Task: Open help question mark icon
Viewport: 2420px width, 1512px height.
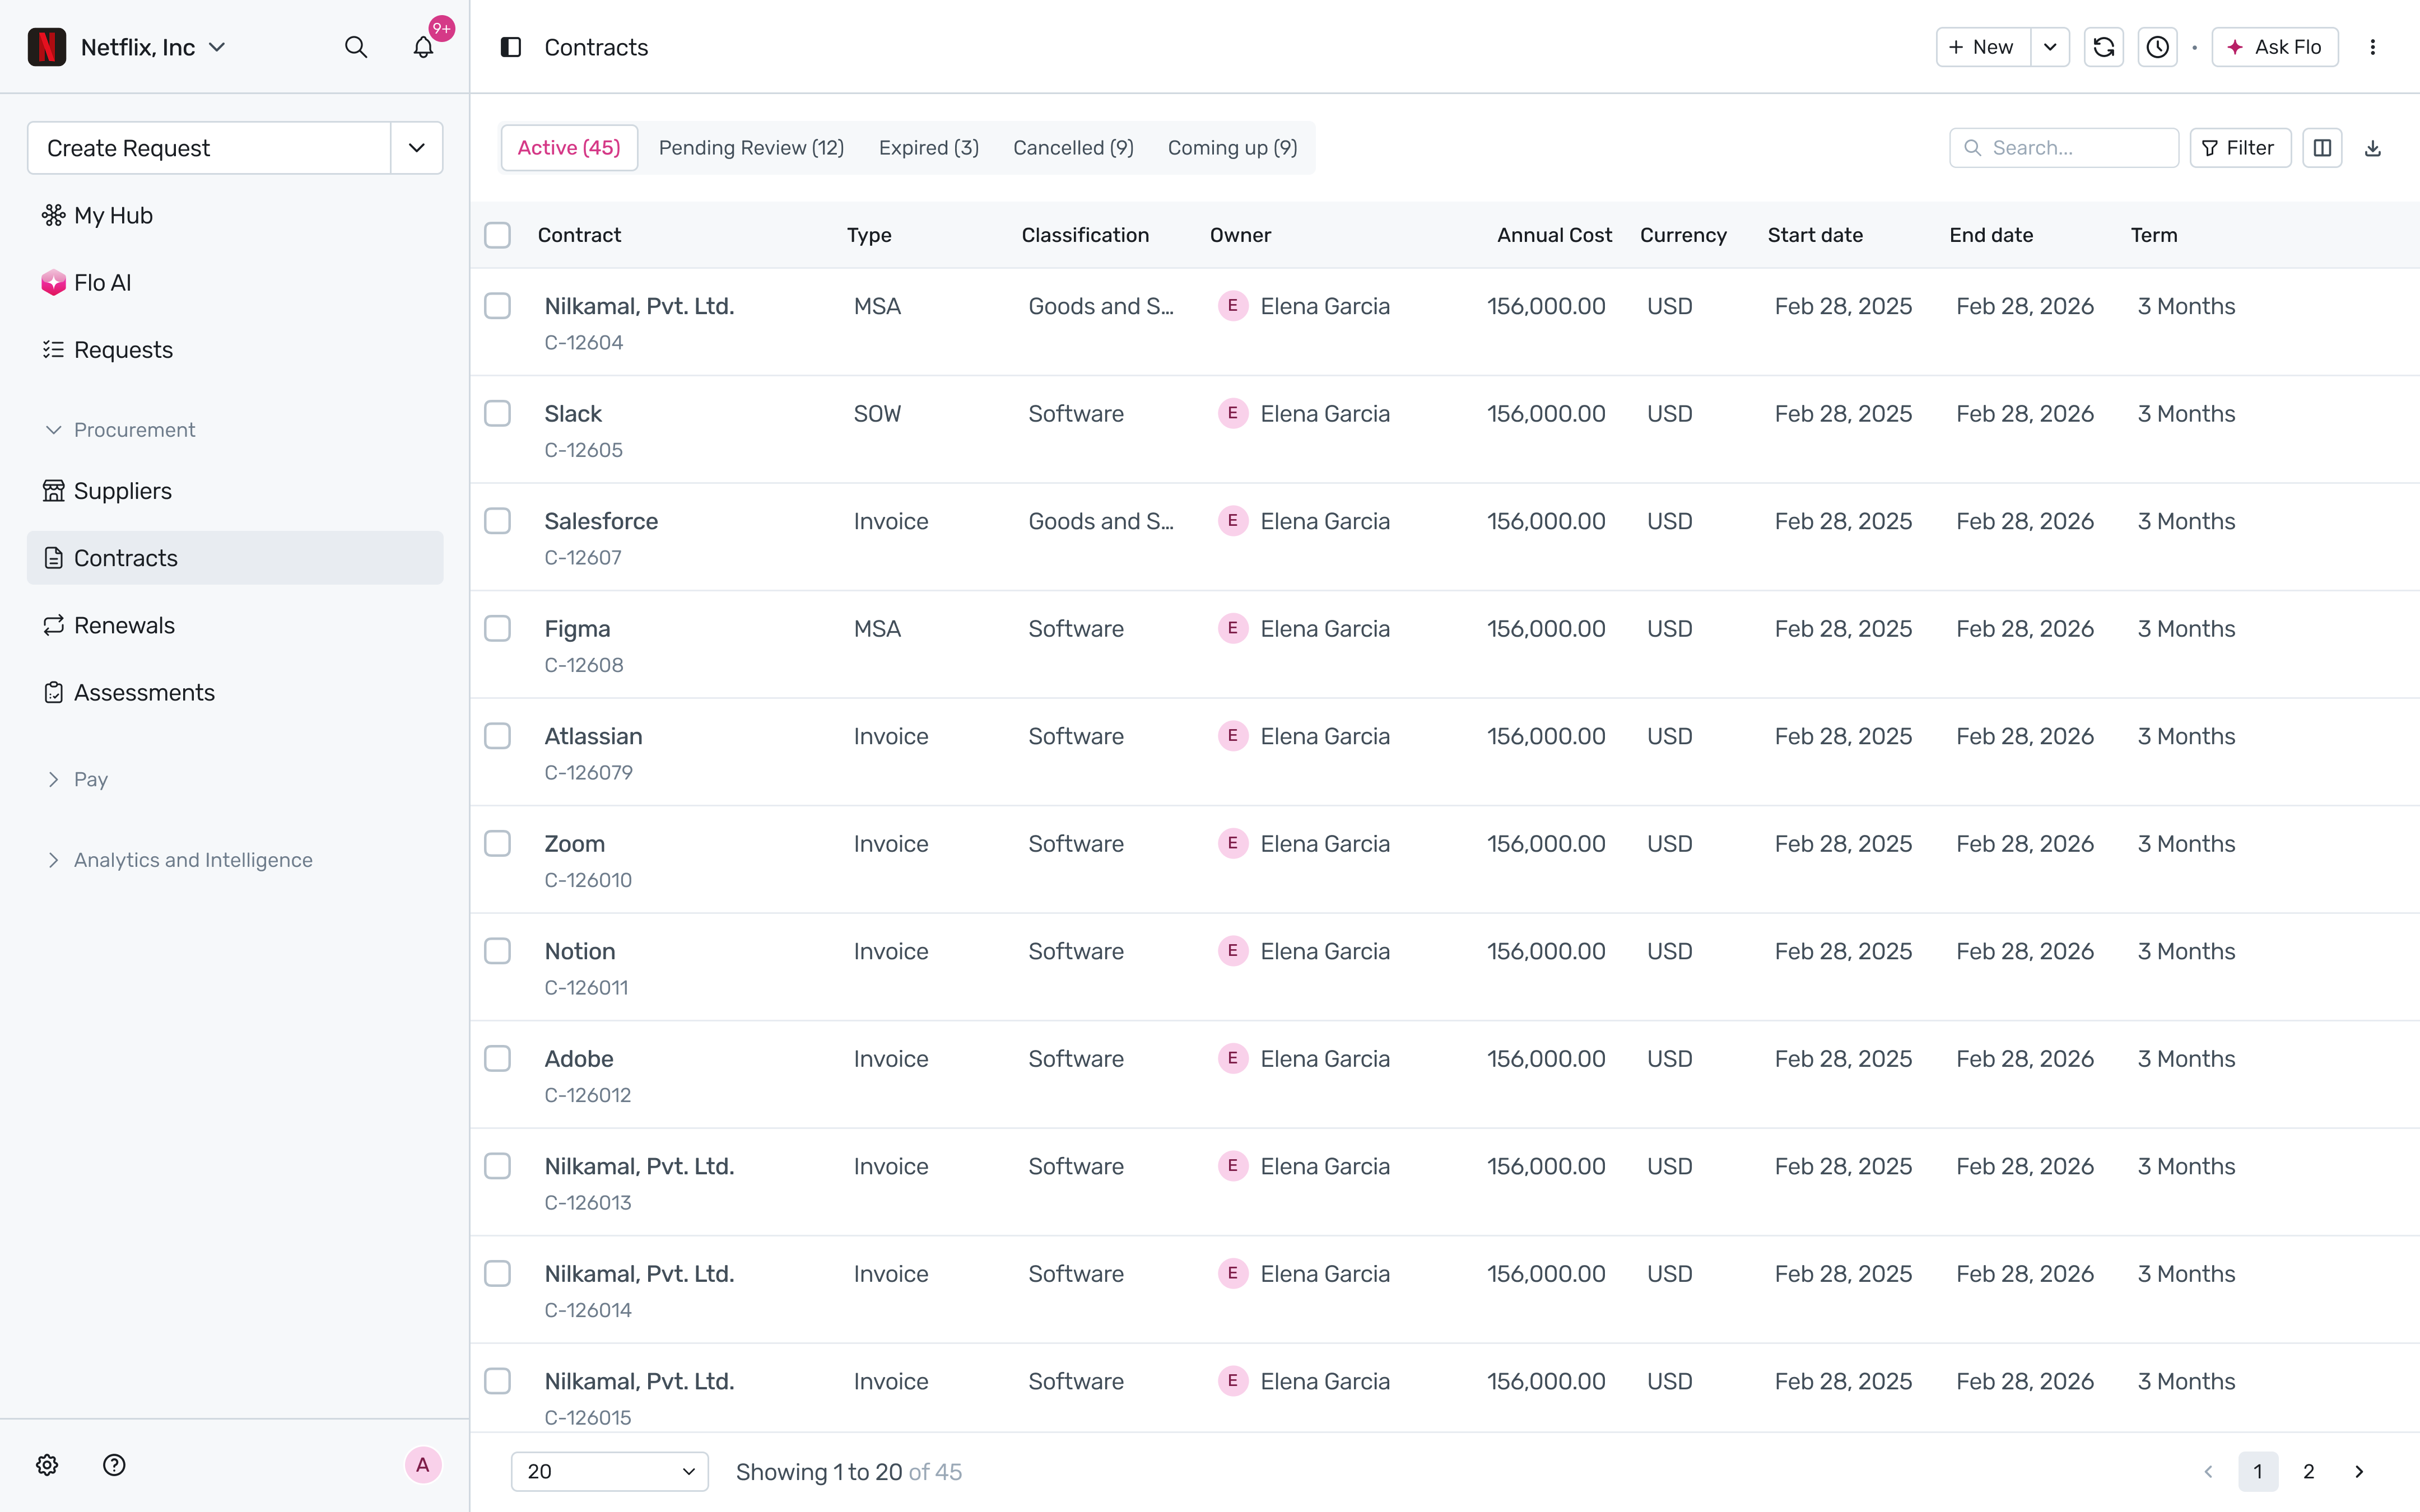Action: click(114, 1465)
